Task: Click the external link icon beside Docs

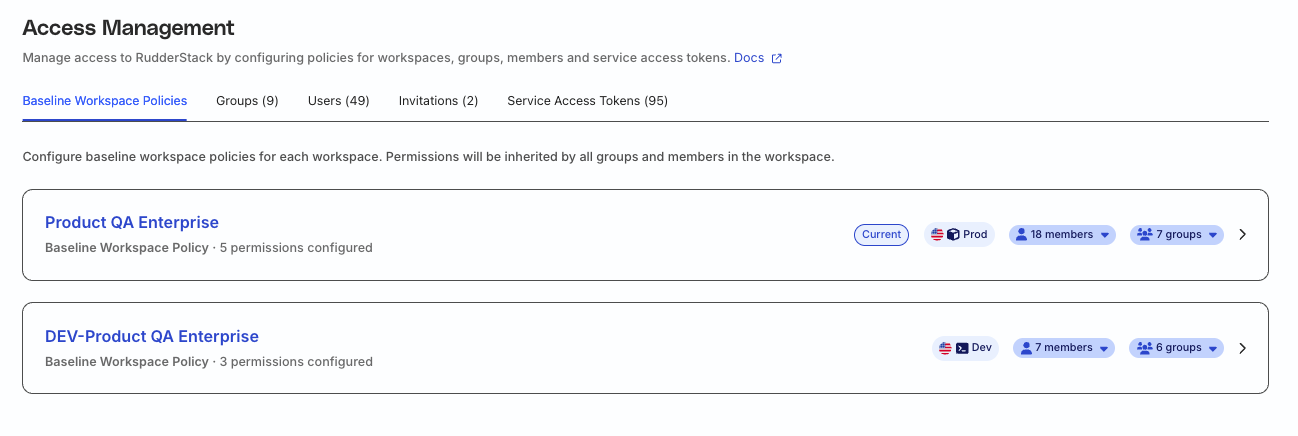Action: tap(777, 59)
